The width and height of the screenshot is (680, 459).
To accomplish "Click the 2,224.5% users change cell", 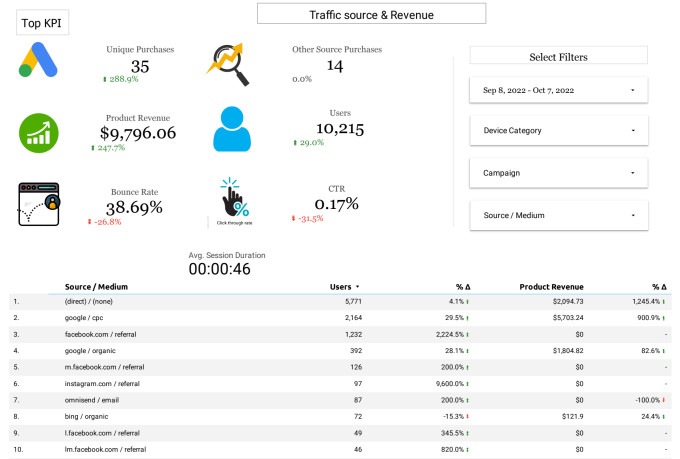I will (452, 334).
